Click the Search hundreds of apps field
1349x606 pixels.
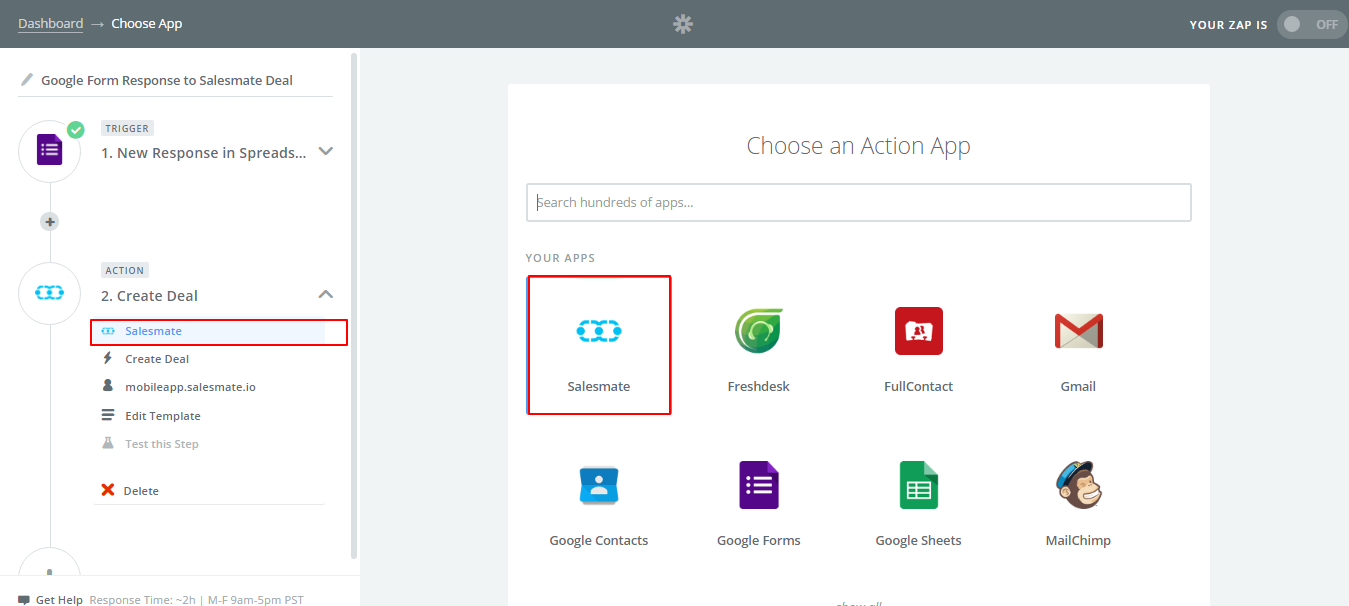pos(859,202)
